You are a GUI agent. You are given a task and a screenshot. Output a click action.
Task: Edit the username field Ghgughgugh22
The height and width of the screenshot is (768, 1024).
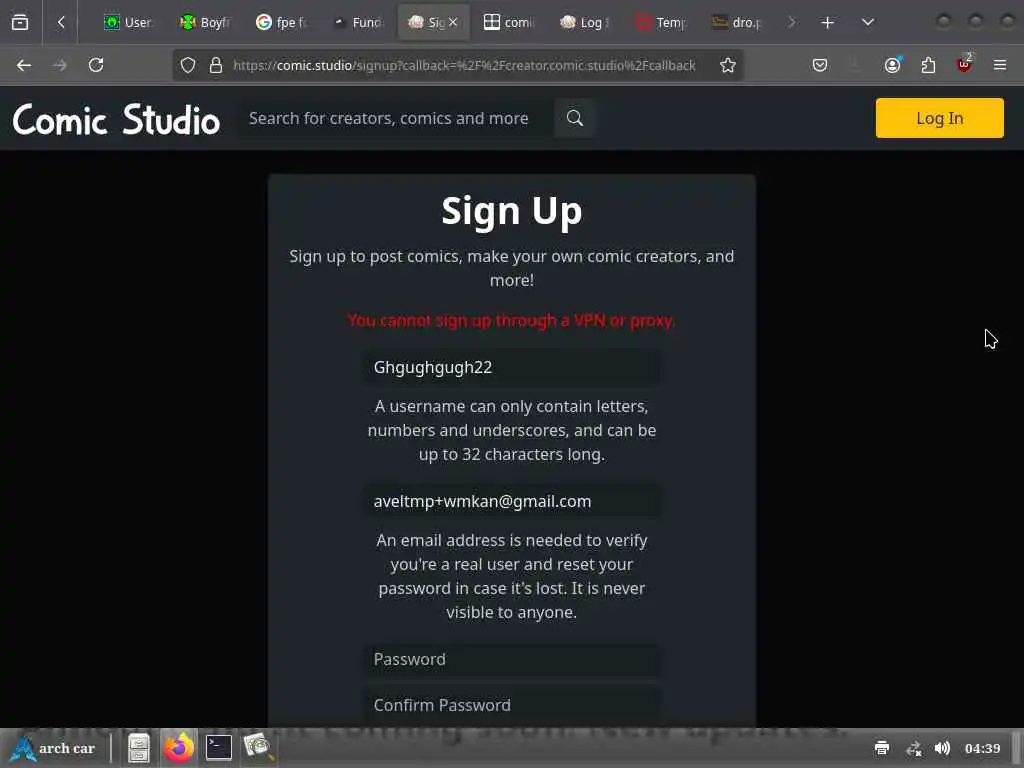tap(511, 368)
